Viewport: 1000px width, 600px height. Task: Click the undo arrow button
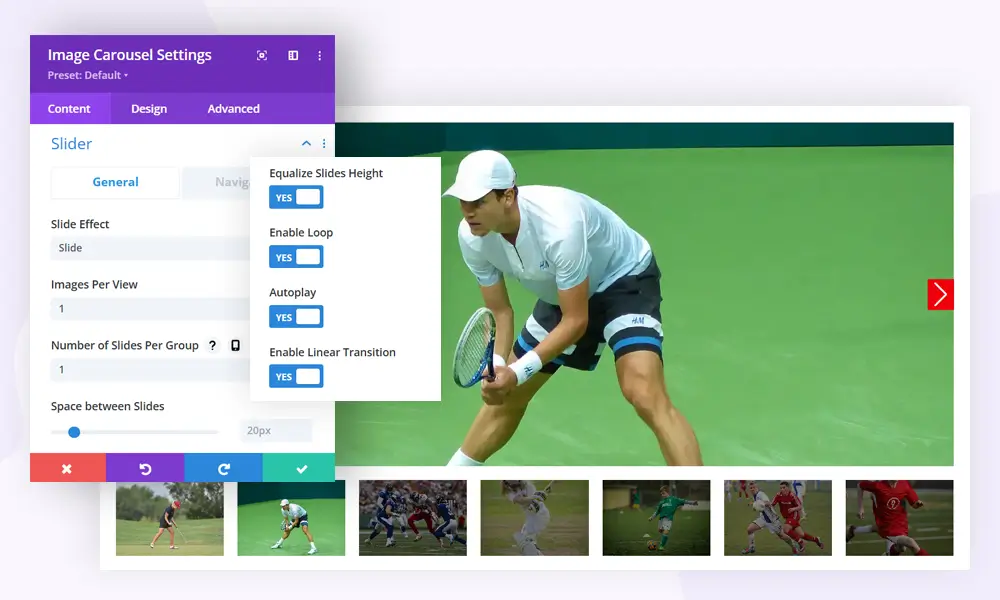(x=145, y=468)
